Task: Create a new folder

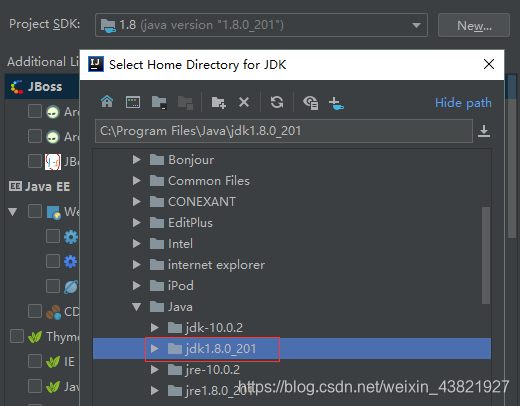Action: click(x=219, y=102)
